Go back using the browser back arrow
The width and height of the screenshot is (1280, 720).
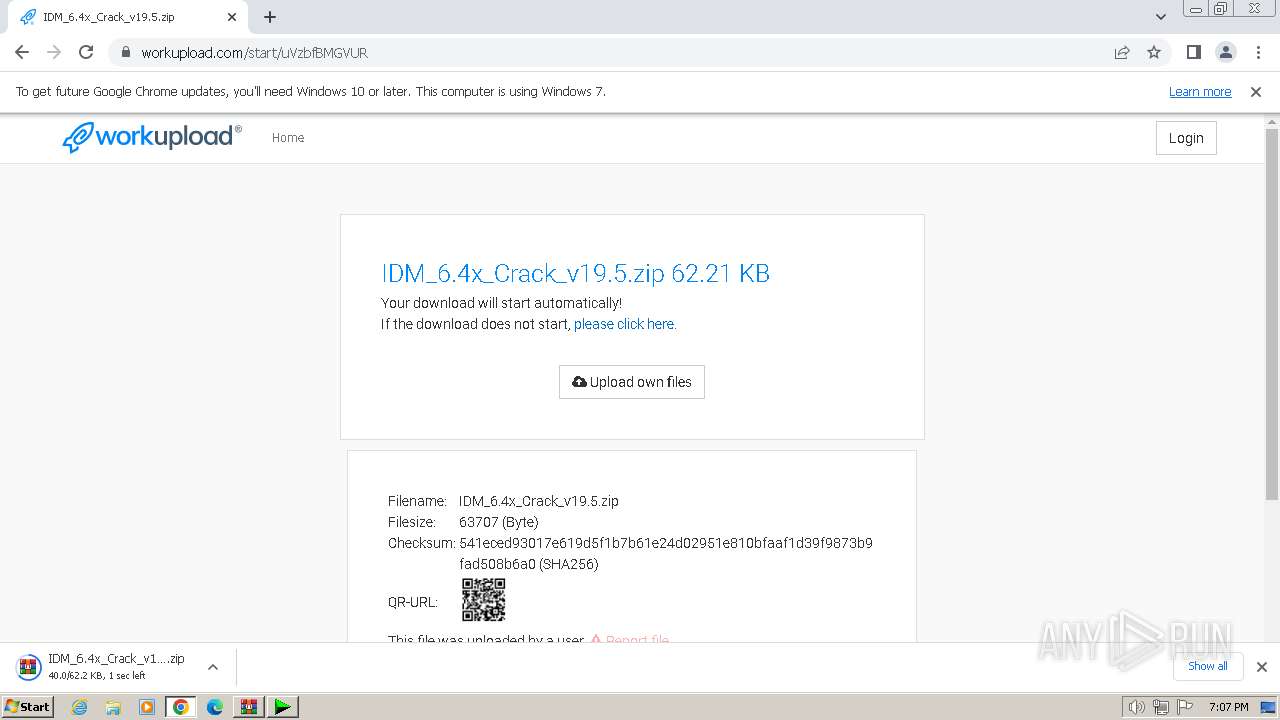coord(22,52)
